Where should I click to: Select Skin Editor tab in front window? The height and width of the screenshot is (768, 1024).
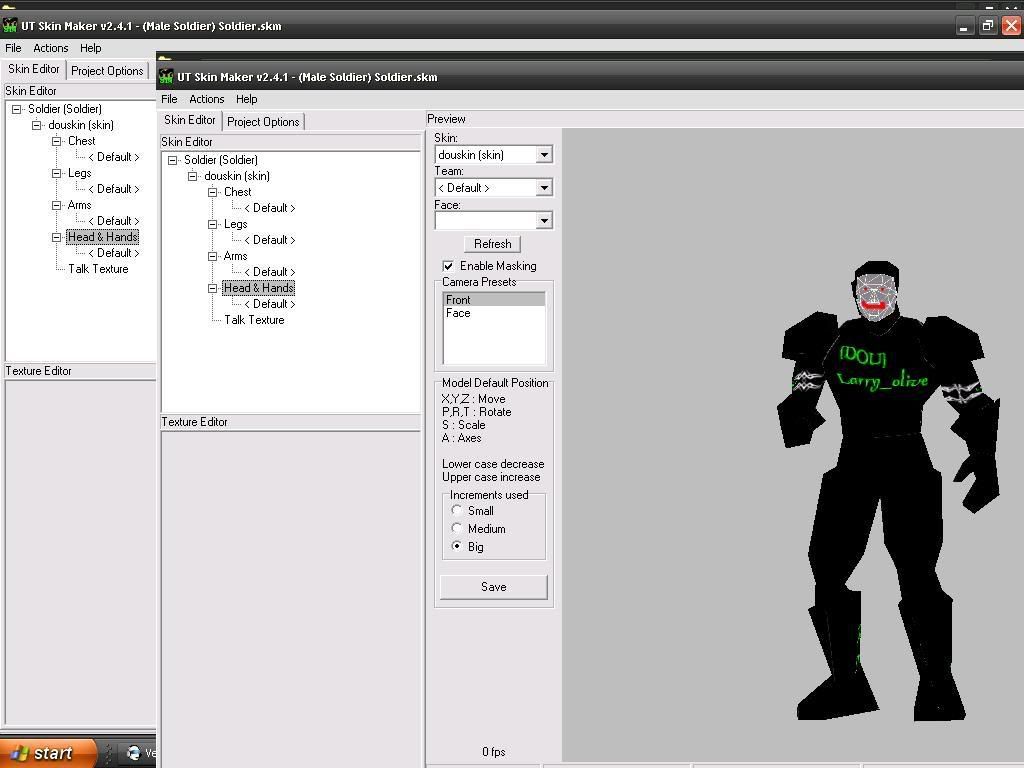click(189, 120)
